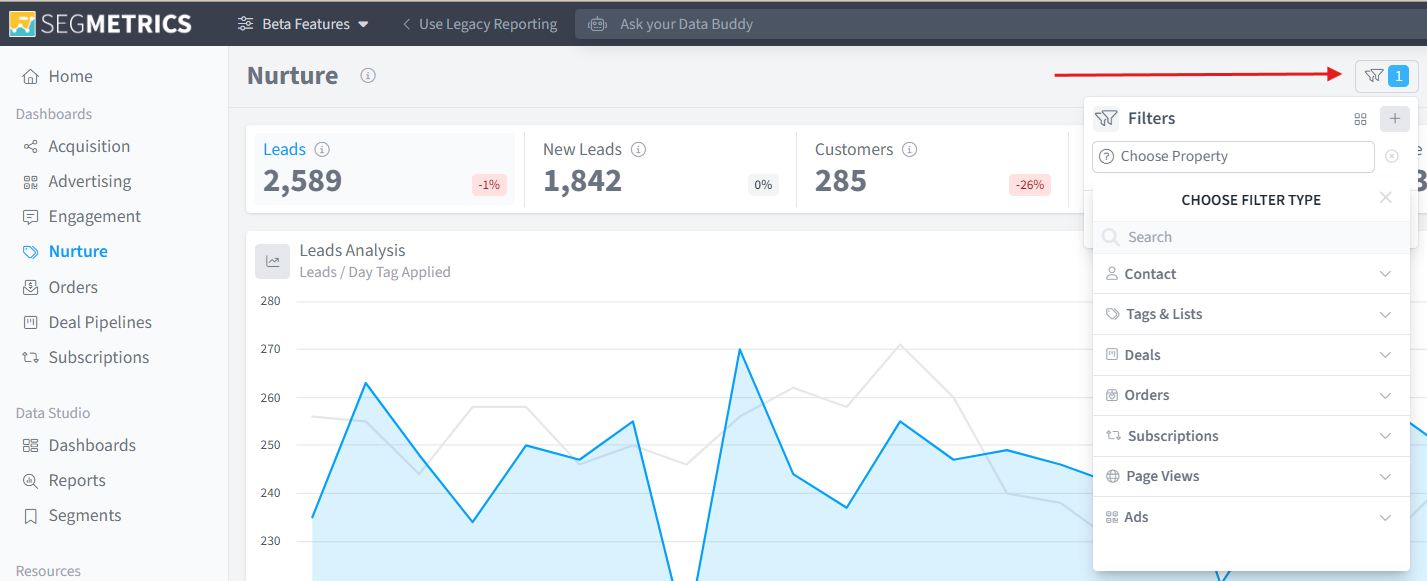This screenshot has height=581, width=1427.
Task: Click the Reports magnifier icon
Action: (31, 481)
